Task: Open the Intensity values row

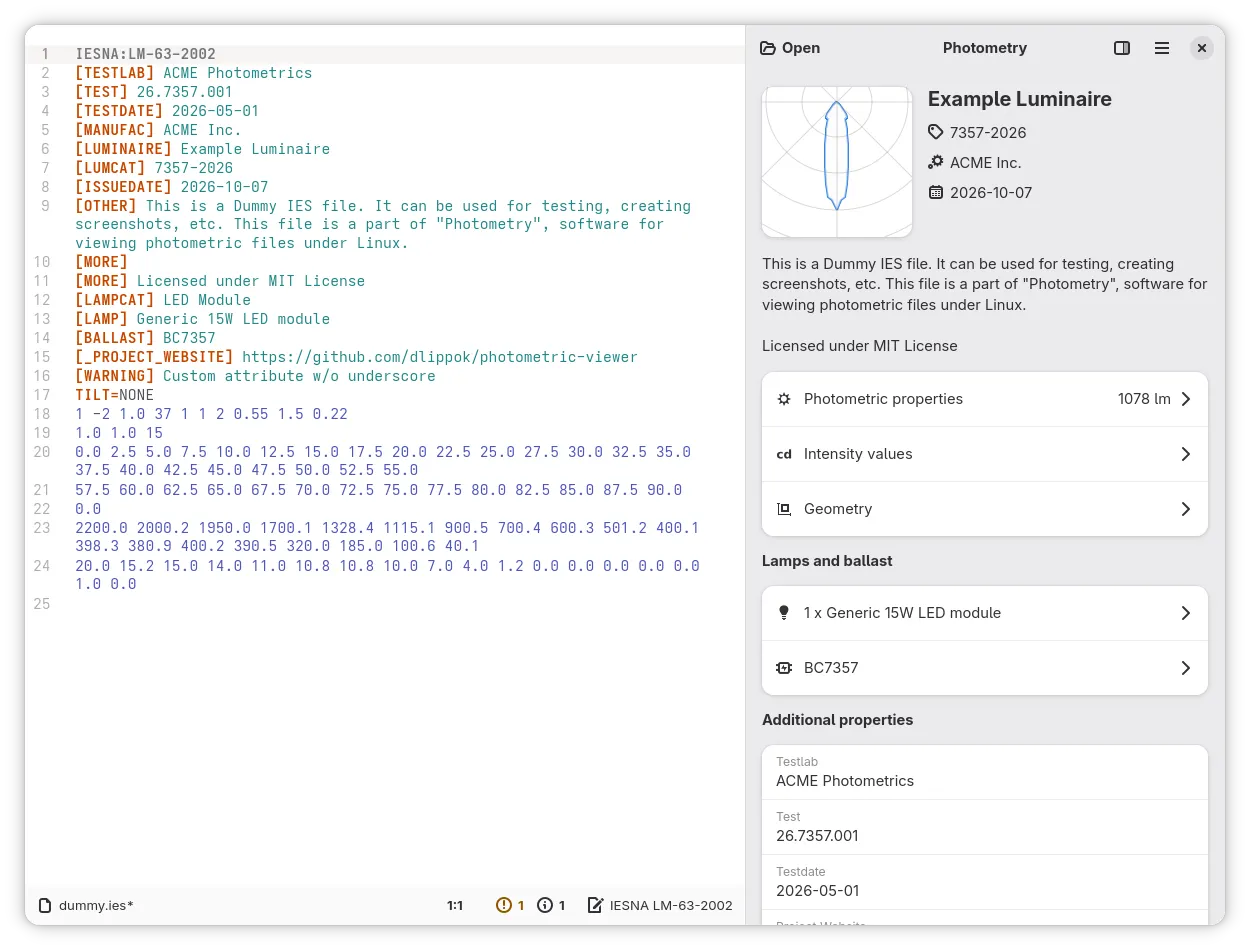Action: pyautogui.click(x=985, y=454)
